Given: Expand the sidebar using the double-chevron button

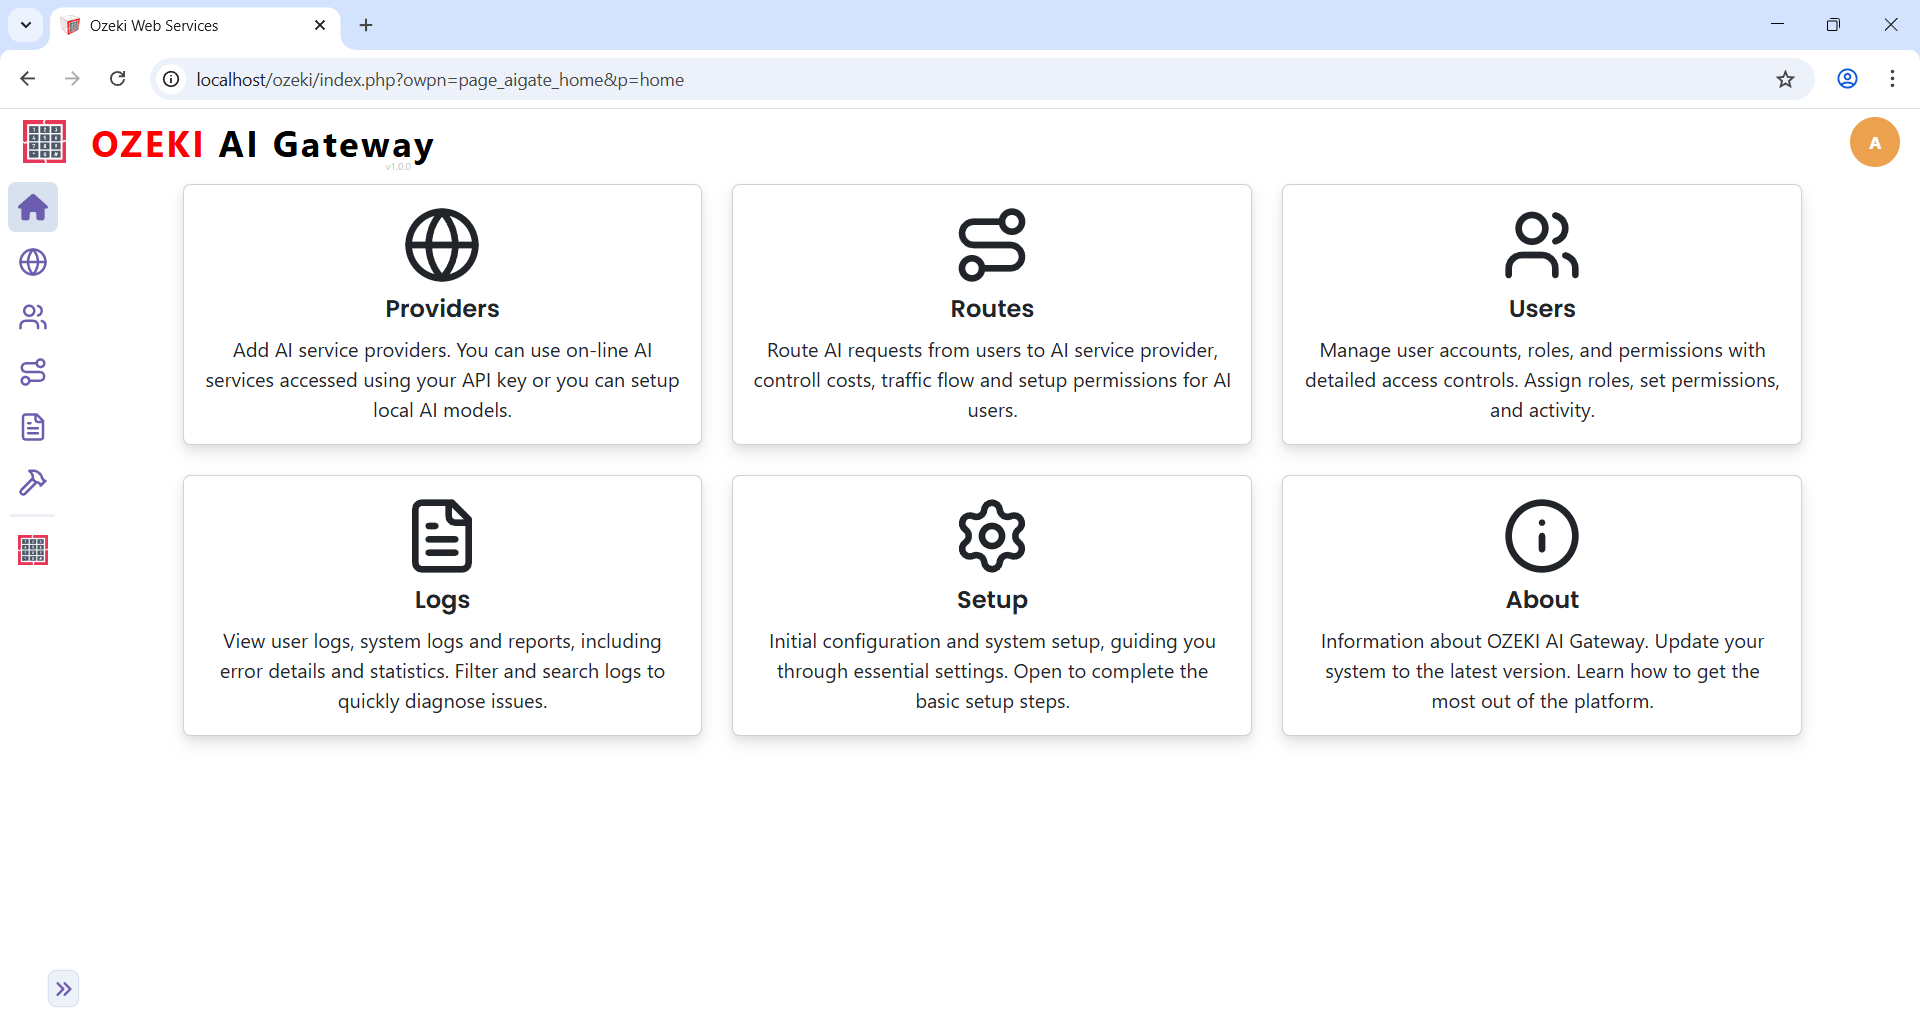Looking at the screenshot, I should click(64, 988).
